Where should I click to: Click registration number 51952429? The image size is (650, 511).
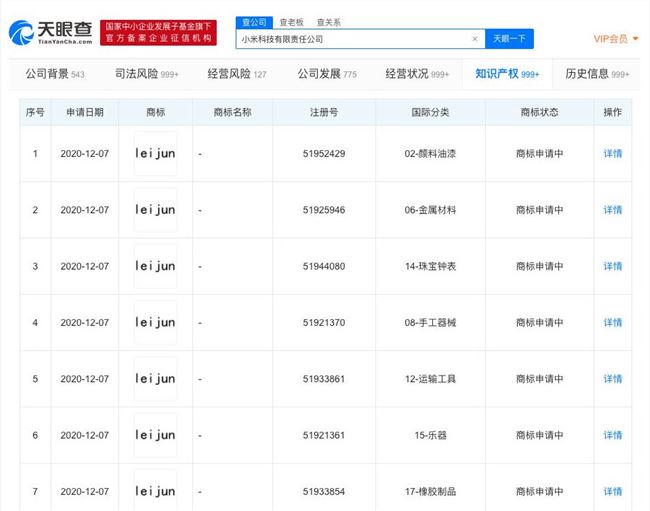(x=324, y=154)
